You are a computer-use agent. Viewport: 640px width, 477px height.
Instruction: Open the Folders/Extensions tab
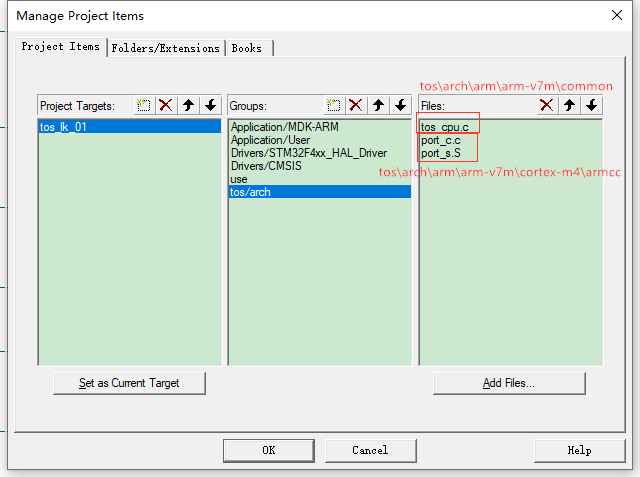pyautogui.click(x=165, y=48)
